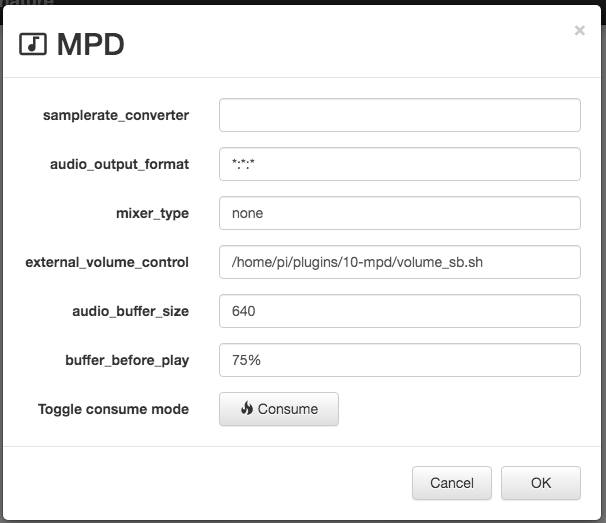Viewport: 606px width, 523px height.
Task: Confirm MPD settings with OK
Action: coord(541,483)
